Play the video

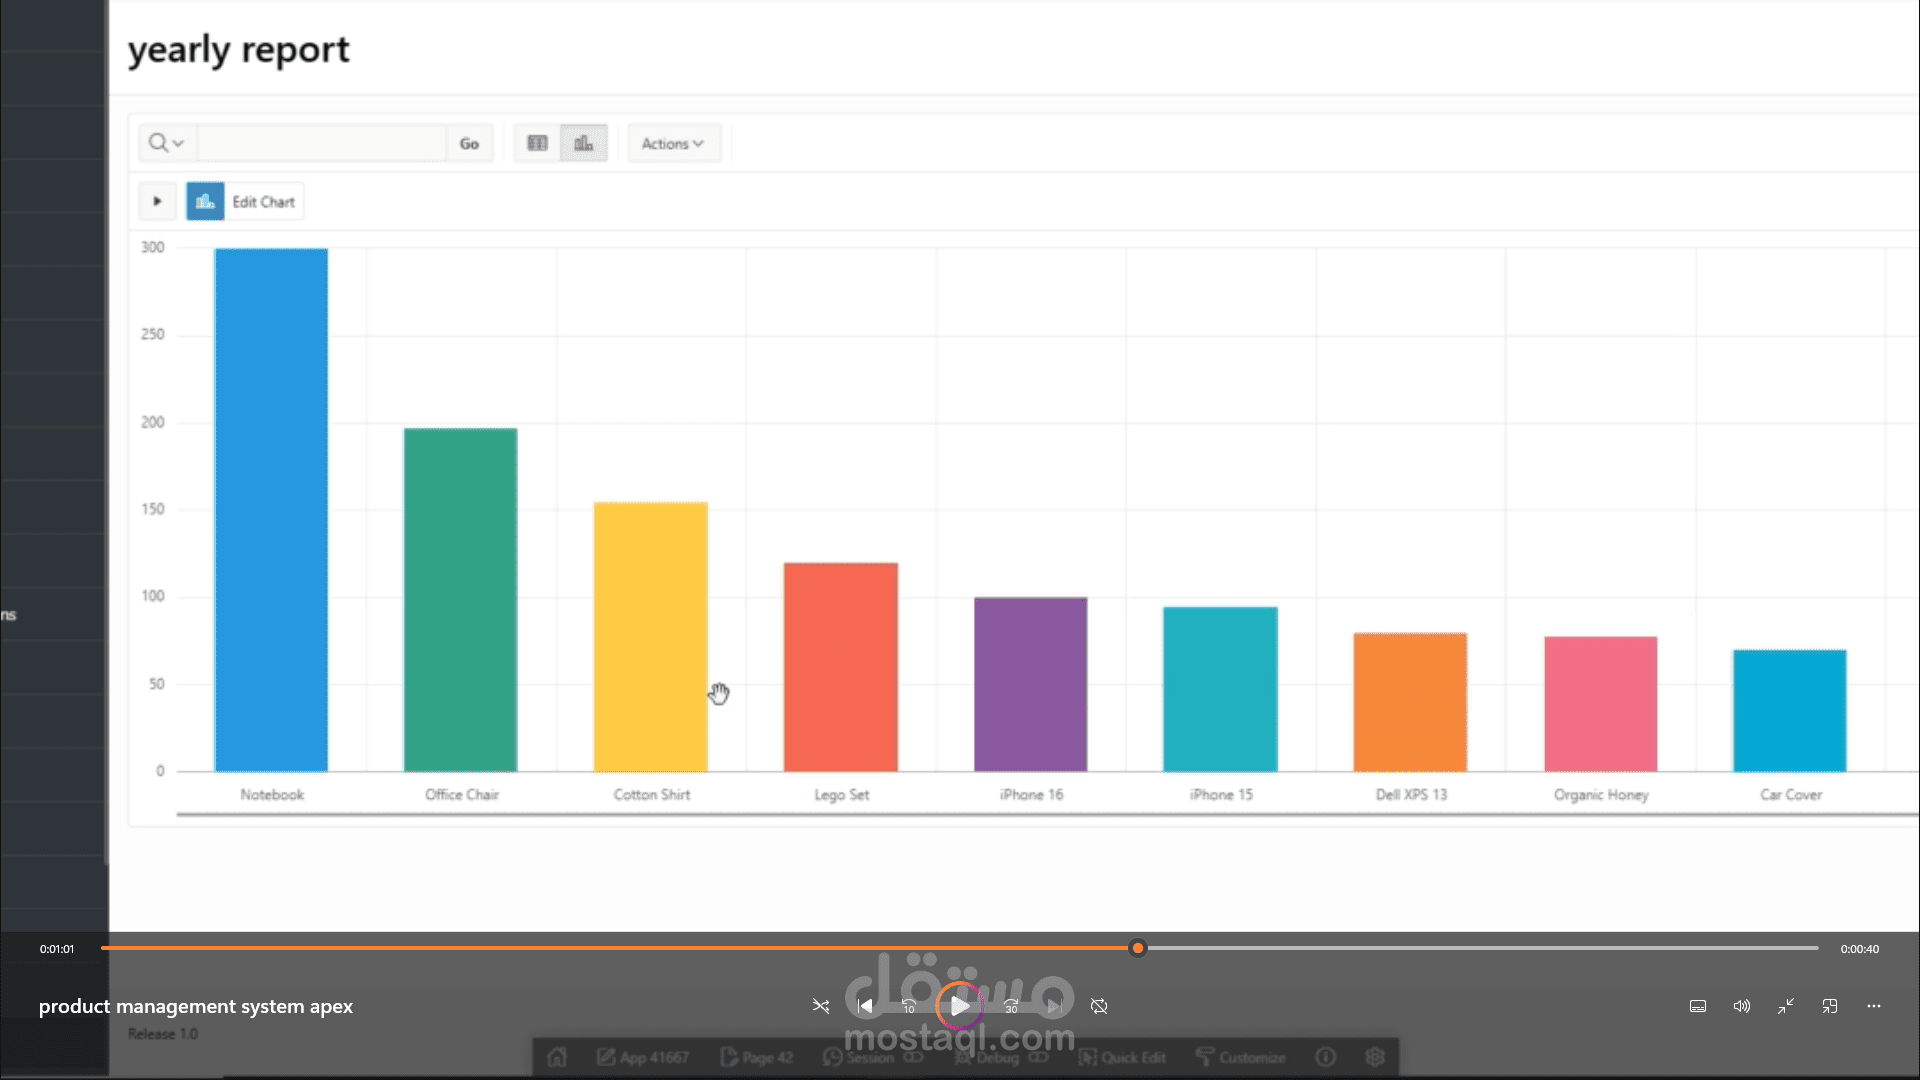coord(959,1006)
